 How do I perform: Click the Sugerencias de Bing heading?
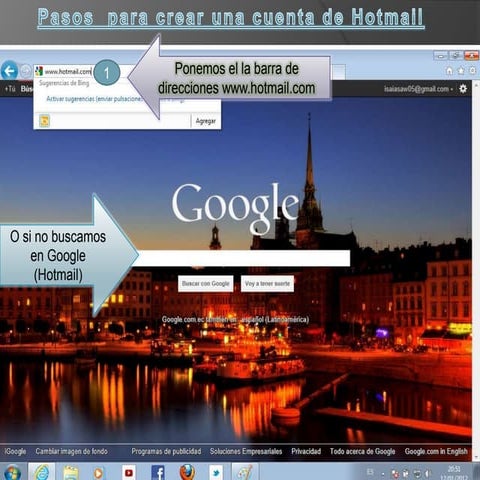coord(64,83)
